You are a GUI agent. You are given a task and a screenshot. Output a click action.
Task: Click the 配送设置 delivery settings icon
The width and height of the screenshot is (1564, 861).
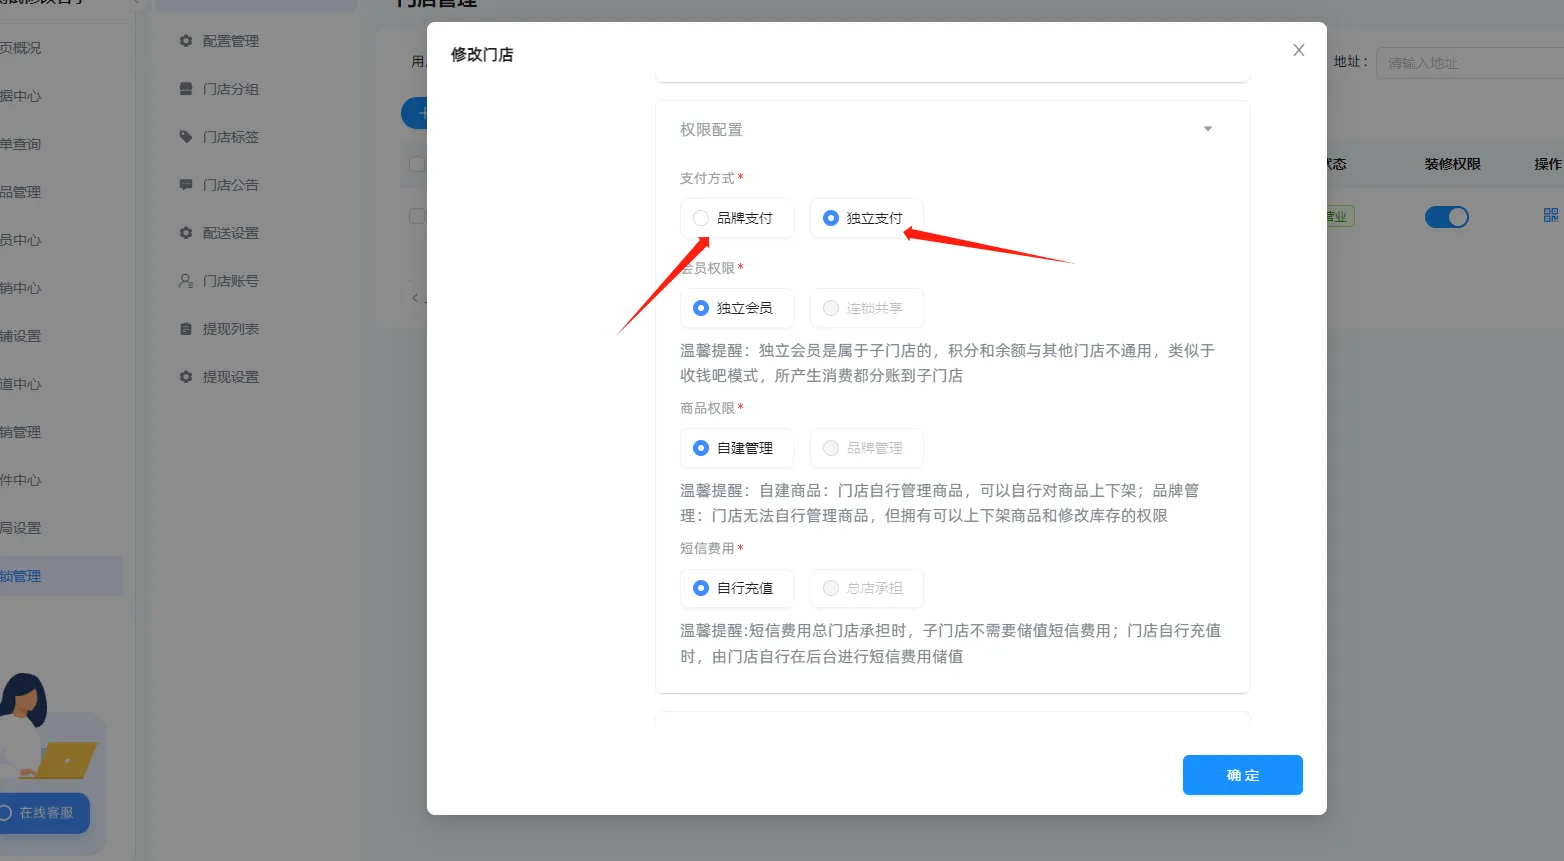(186, 232)
